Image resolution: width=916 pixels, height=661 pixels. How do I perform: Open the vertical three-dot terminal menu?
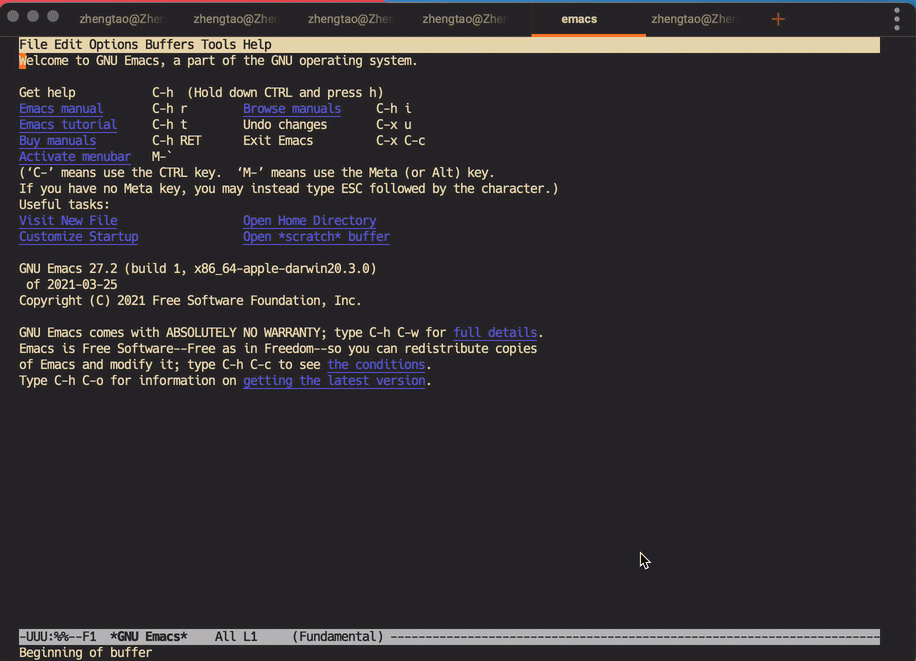click(897, 19)
